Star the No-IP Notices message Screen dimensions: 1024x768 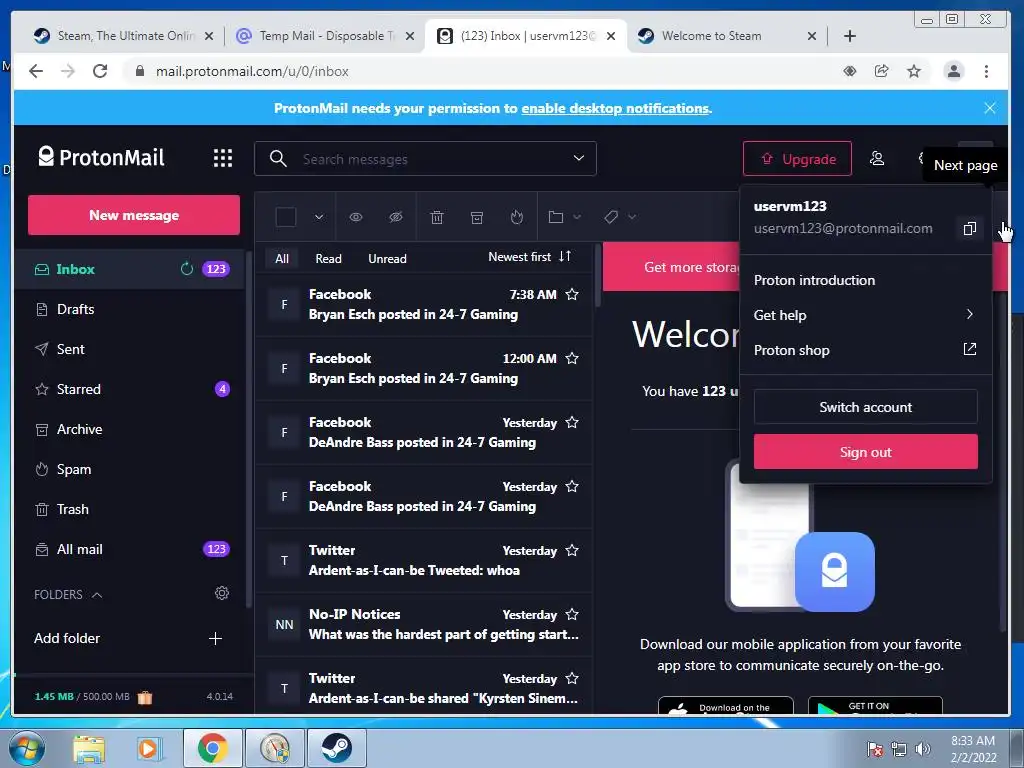(x=572, y=615)
